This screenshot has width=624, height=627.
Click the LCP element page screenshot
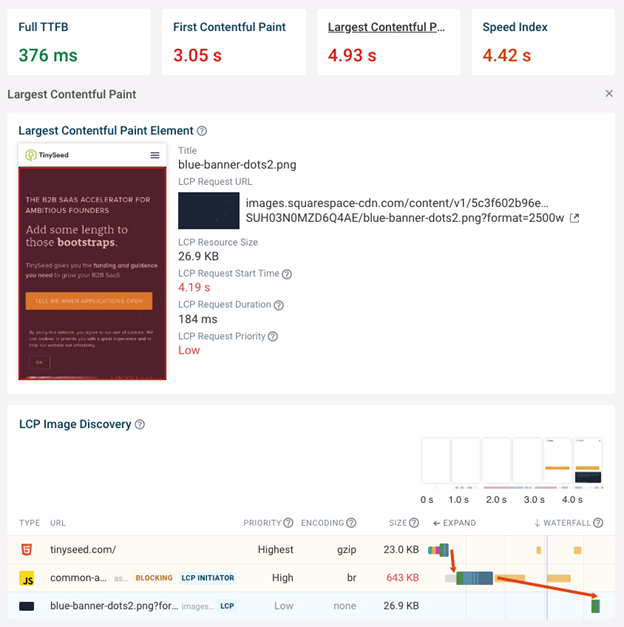coord(92,262)
